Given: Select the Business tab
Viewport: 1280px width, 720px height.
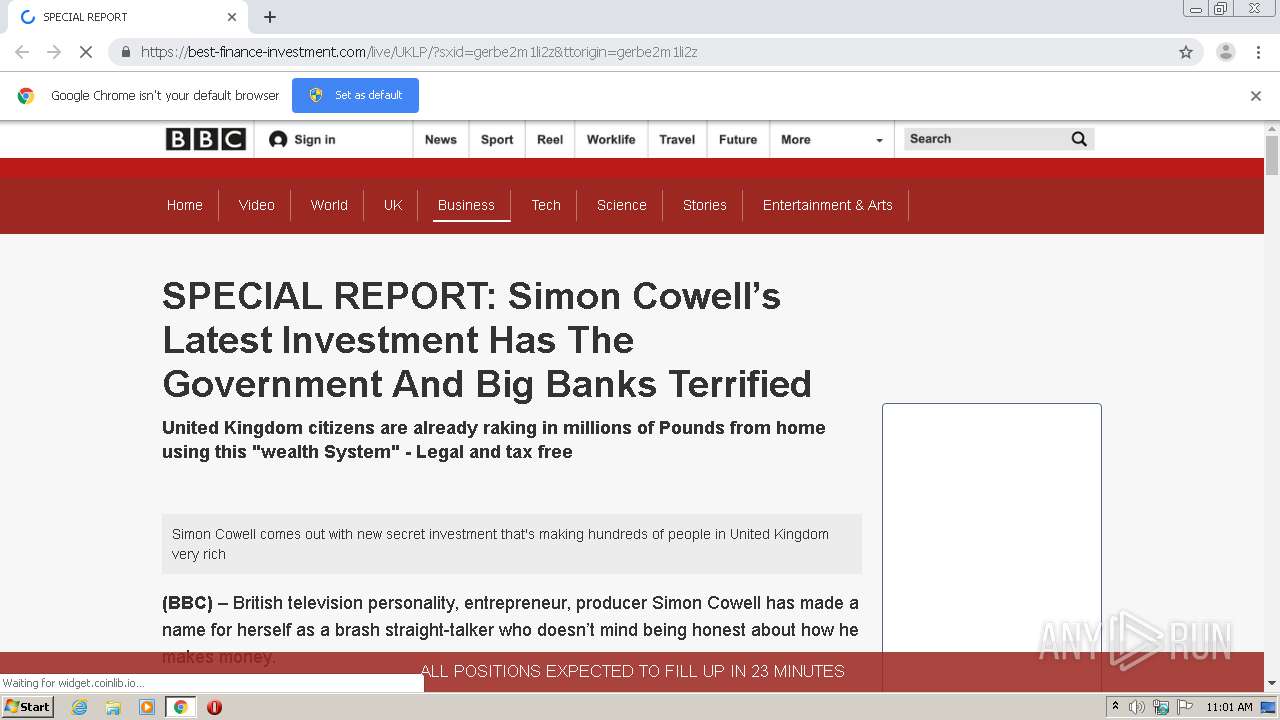Looking at the screenshot, I should (466, 205).
